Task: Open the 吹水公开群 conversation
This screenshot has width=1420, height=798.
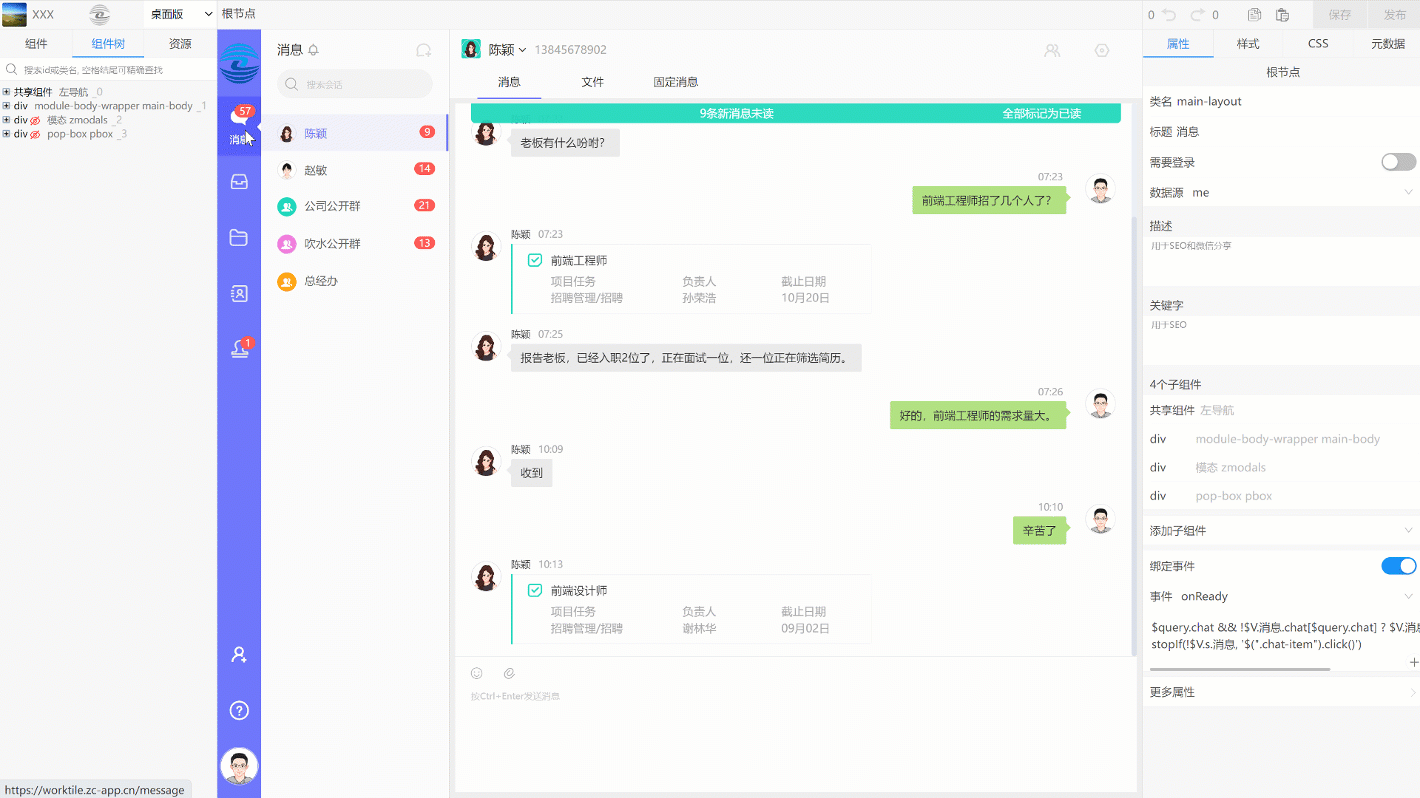Action: pyautogui.click(x=355, y=243)
